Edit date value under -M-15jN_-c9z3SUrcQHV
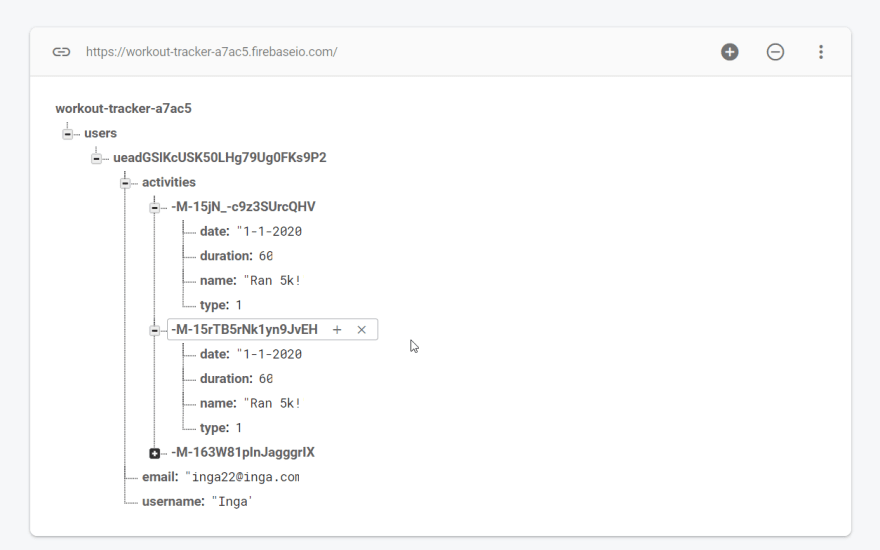The width and height of the screenshot is (880, 550). coord(269,231)
